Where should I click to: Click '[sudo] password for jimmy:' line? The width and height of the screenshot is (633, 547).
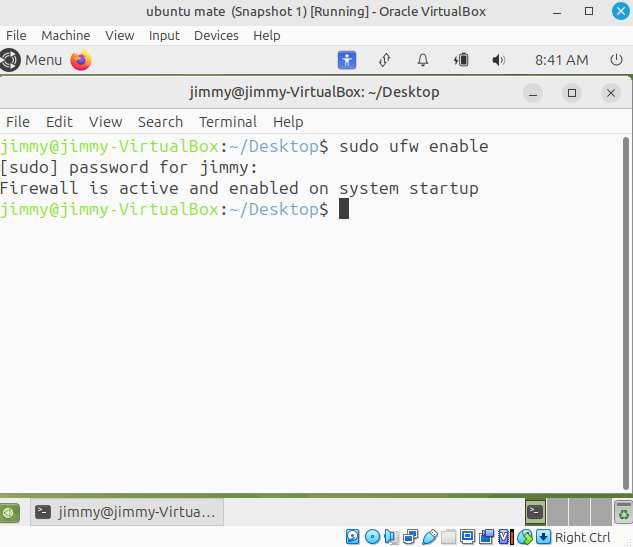[128, 168]
